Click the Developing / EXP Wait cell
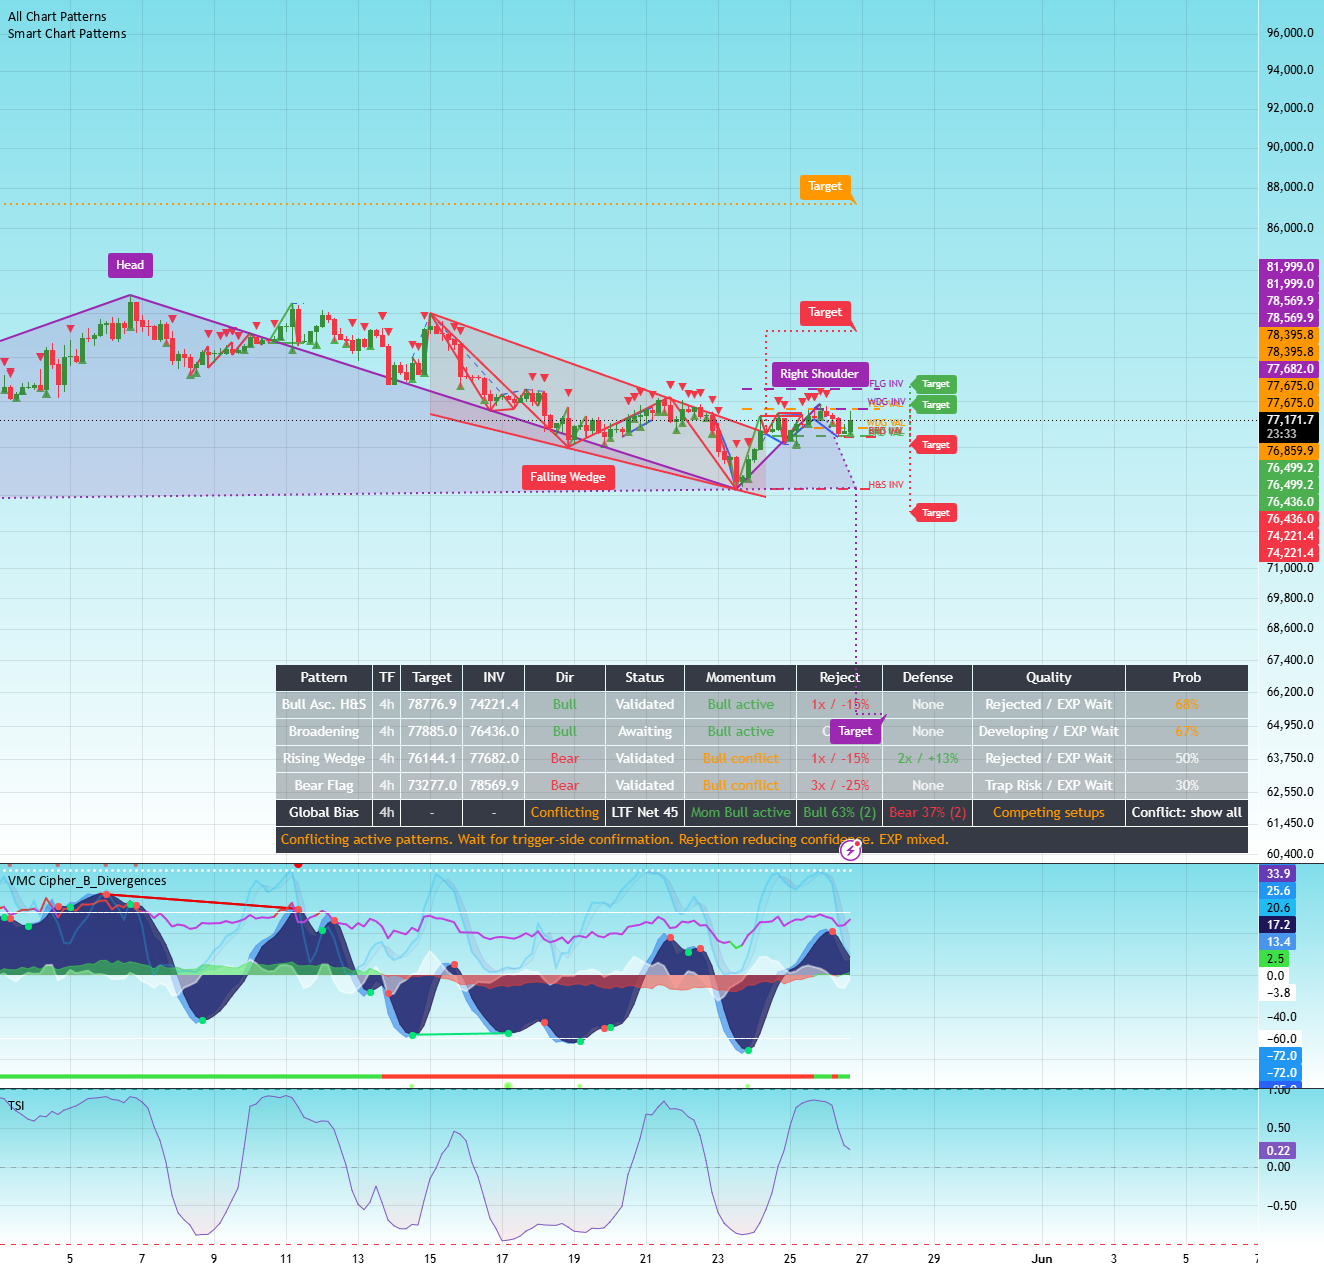The image size is (1324, 1273). coord(1049,731)
